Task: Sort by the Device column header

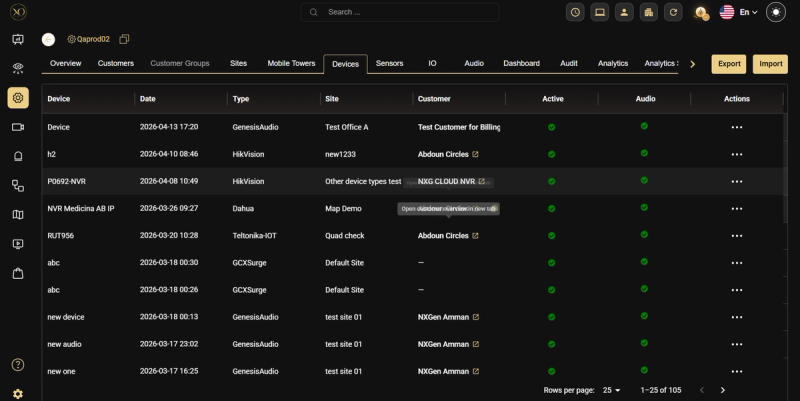Action: (x=59, y=99)
